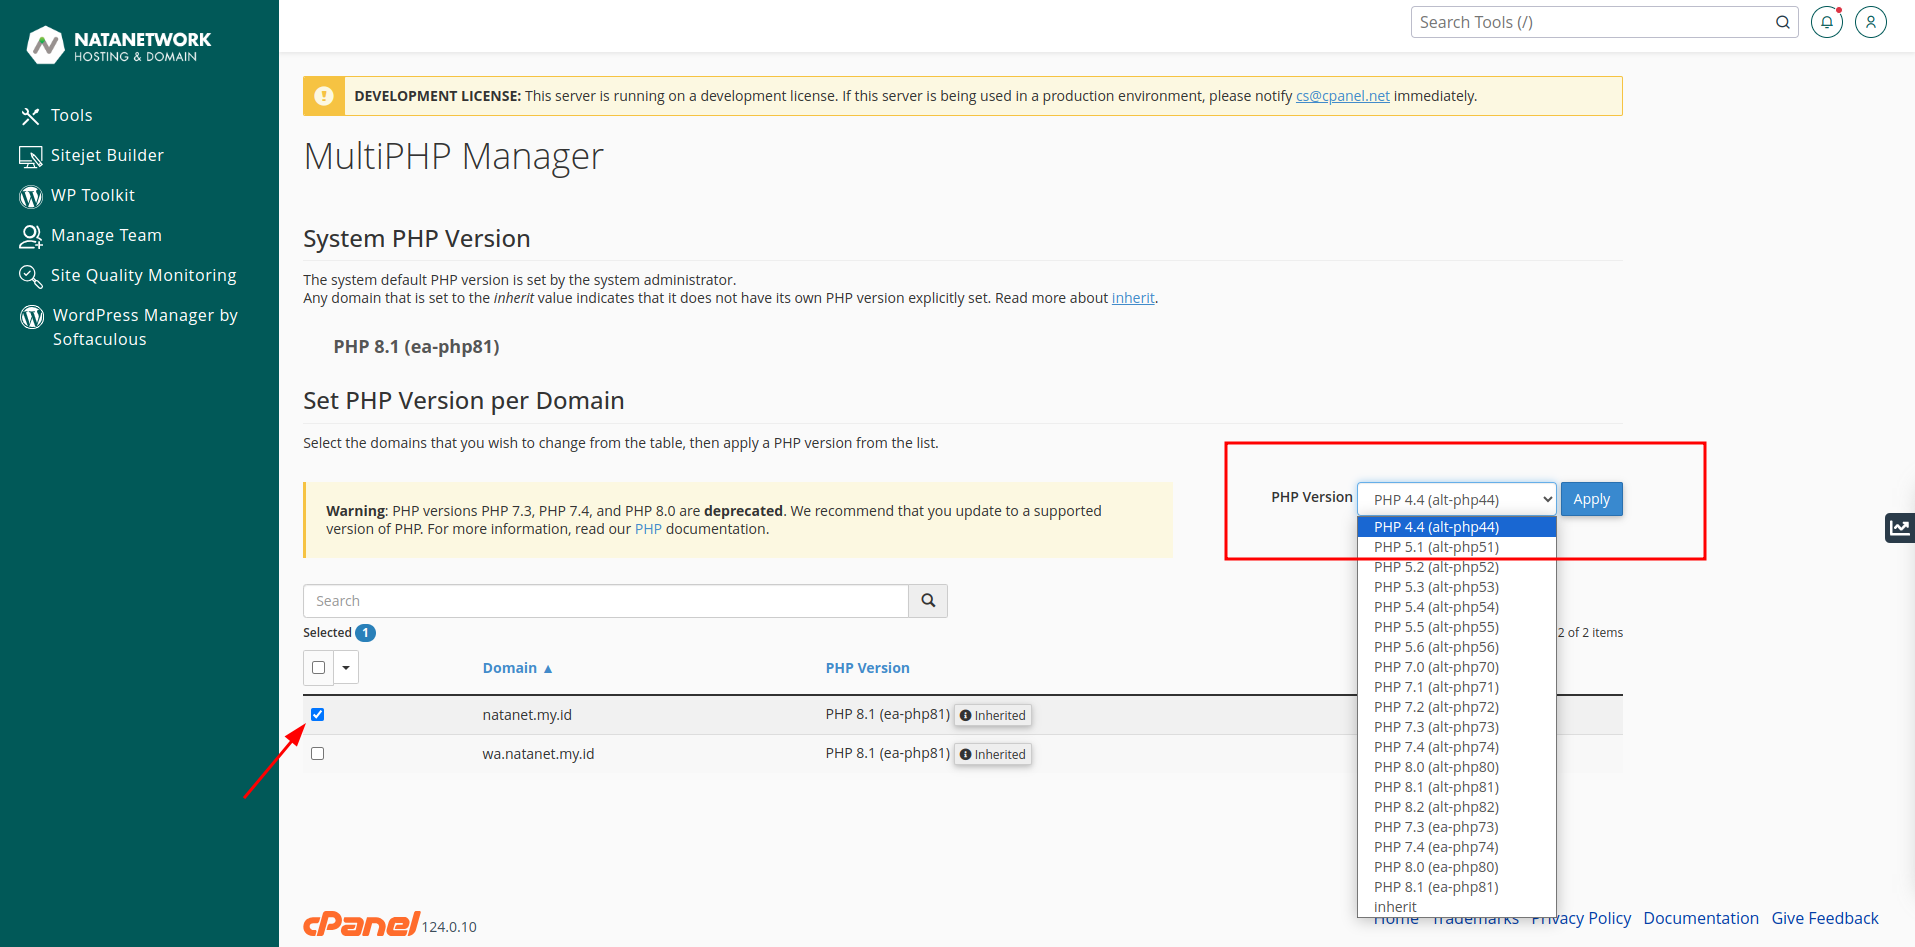
Task: Click the domain search magnifier button
Action: [x=928, y=601]
